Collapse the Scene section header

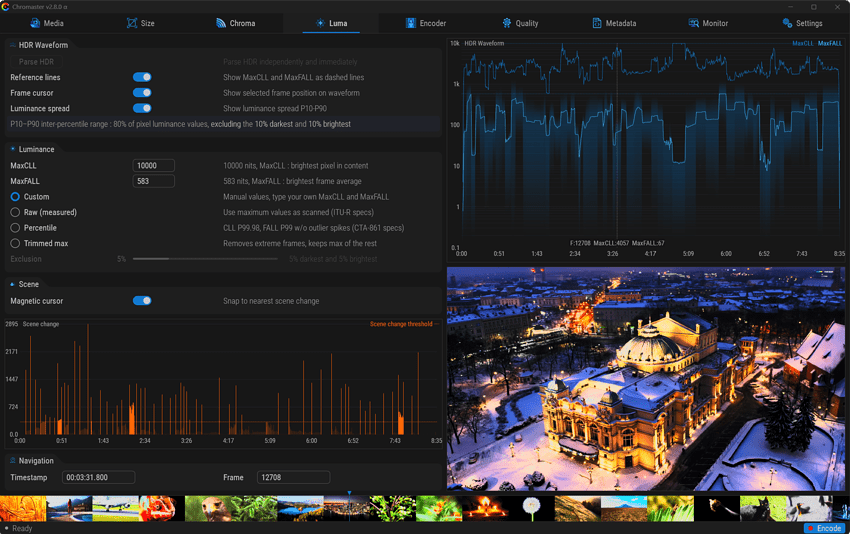point(25,284)
